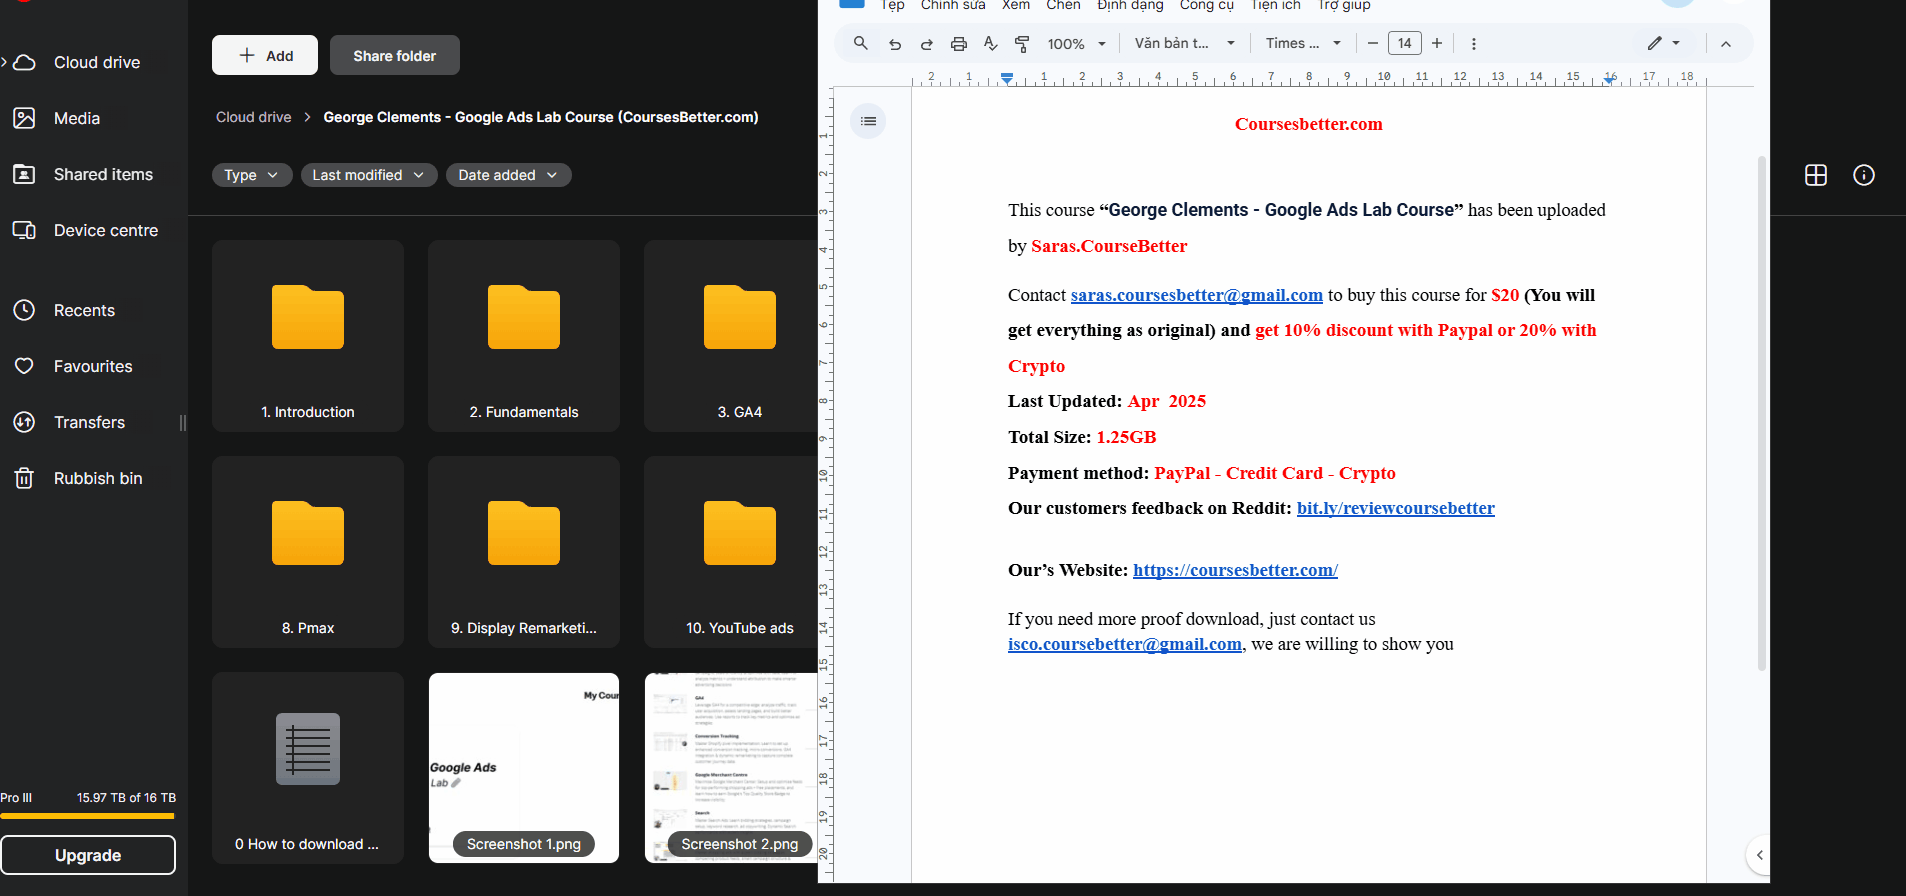This screenshot has width=1906, height=896.
Task: Open the Cloud drive section
Action: tap(95, 62)
